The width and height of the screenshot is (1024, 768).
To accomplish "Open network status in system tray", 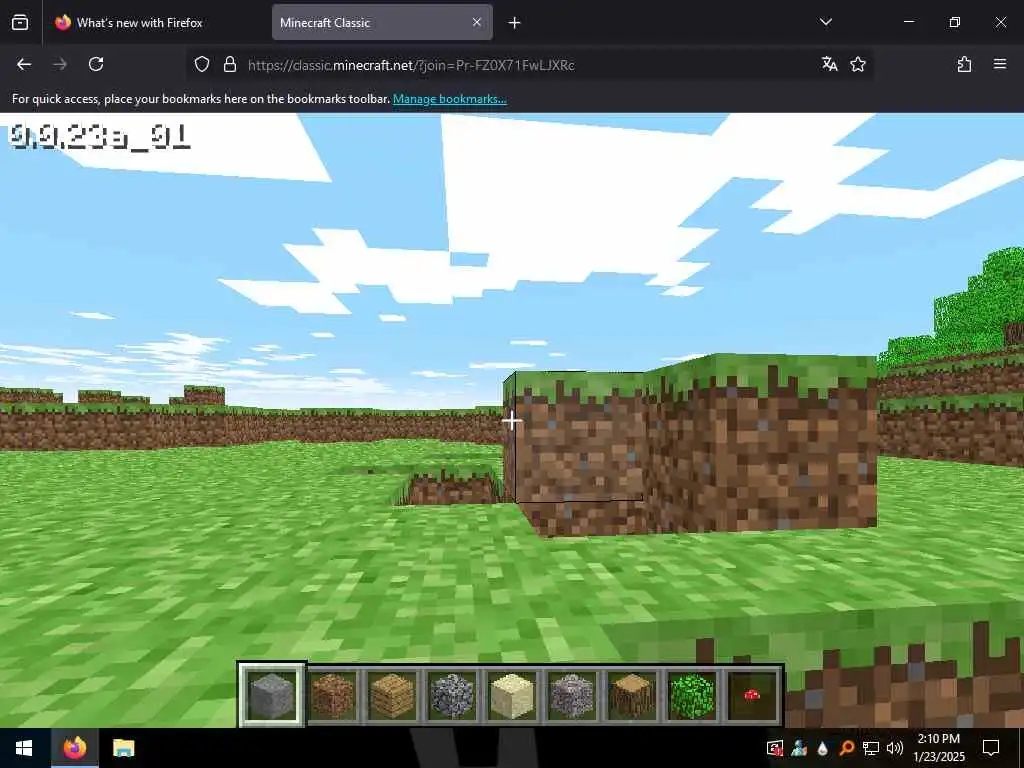I will (871, 748).
